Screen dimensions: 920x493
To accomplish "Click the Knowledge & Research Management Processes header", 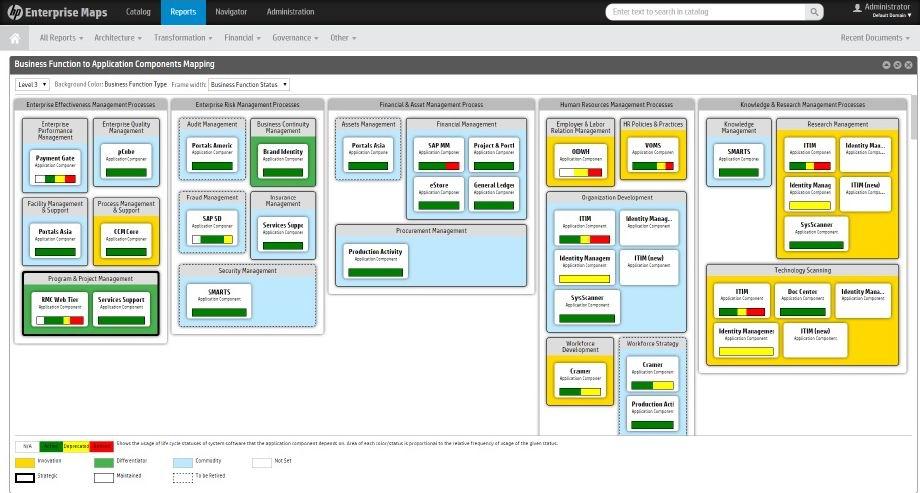I will tap(803, 104).
